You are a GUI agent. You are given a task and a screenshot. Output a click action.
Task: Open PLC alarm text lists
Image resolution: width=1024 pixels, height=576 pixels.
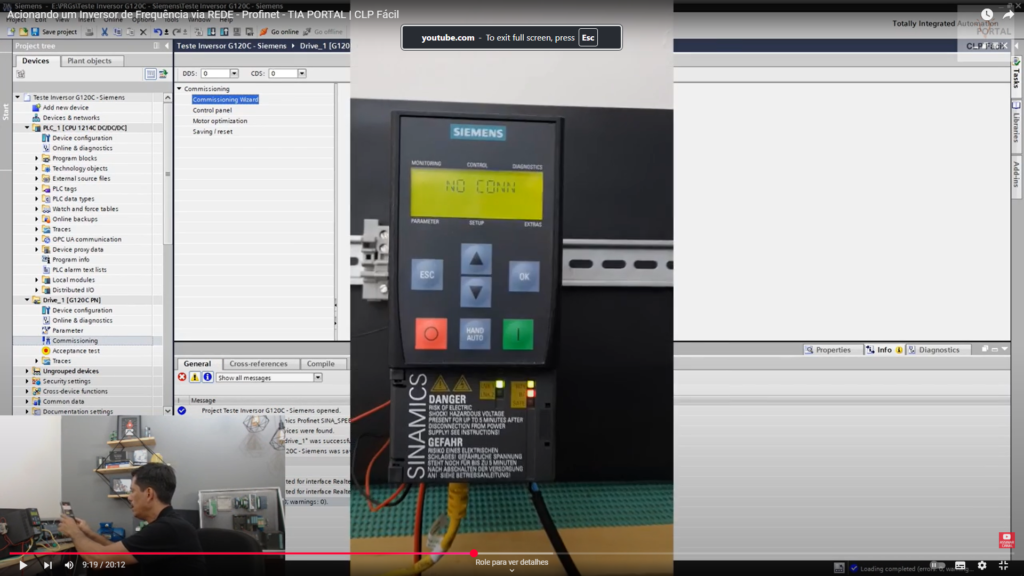79,270
